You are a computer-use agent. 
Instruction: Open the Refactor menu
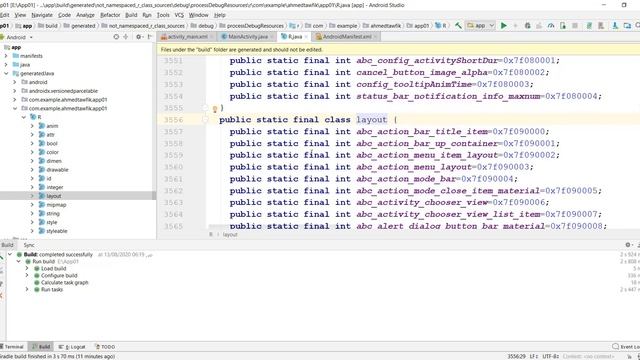coord(110,15)
